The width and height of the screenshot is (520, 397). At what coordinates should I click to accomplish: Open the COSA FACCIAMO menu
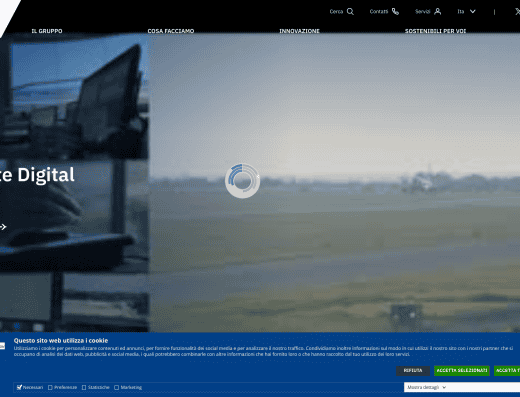pos(171,31)
